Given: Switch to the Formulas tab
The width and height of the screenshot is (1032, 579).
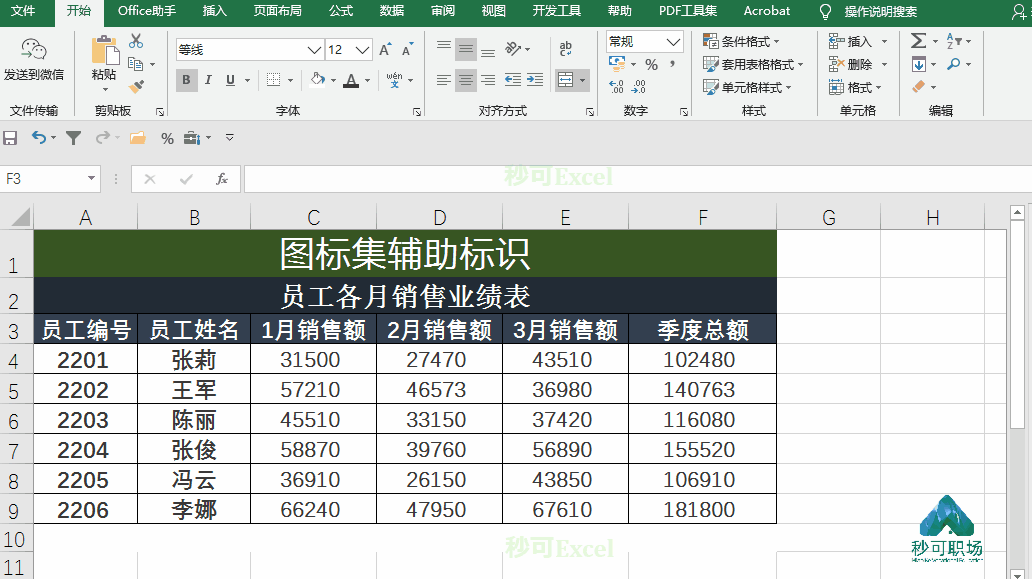Looking at the screenshot, I should point(341,11).
